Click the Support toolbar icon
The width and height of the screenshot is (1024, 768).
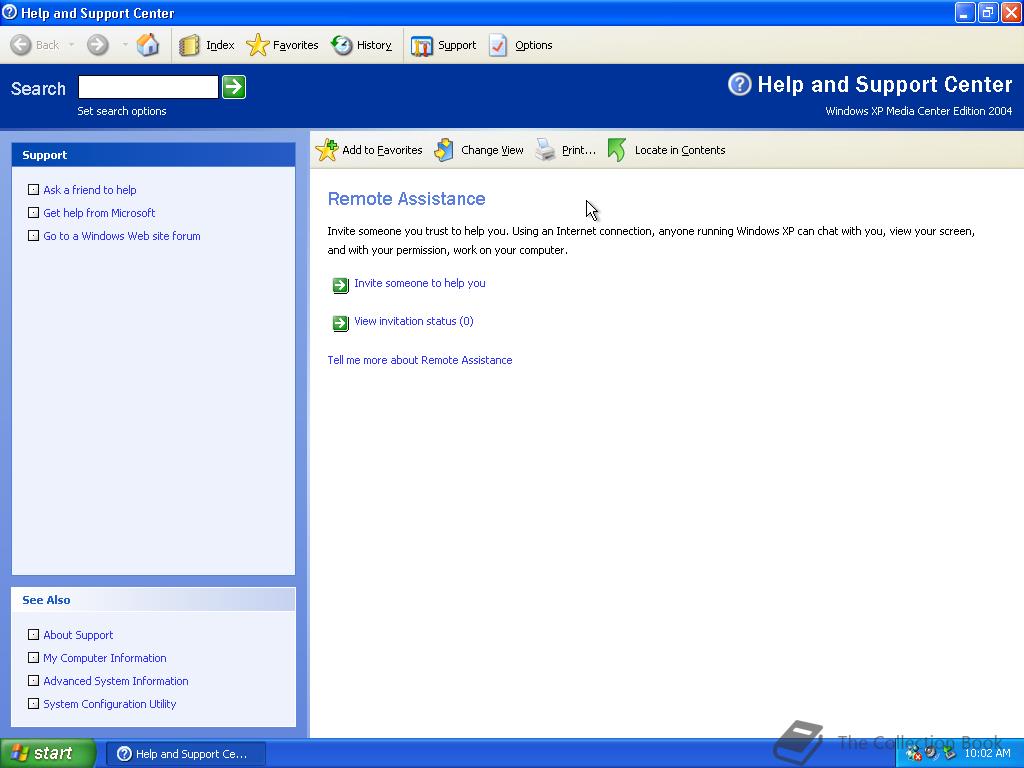pyautogui.click(x=422, y=46)
